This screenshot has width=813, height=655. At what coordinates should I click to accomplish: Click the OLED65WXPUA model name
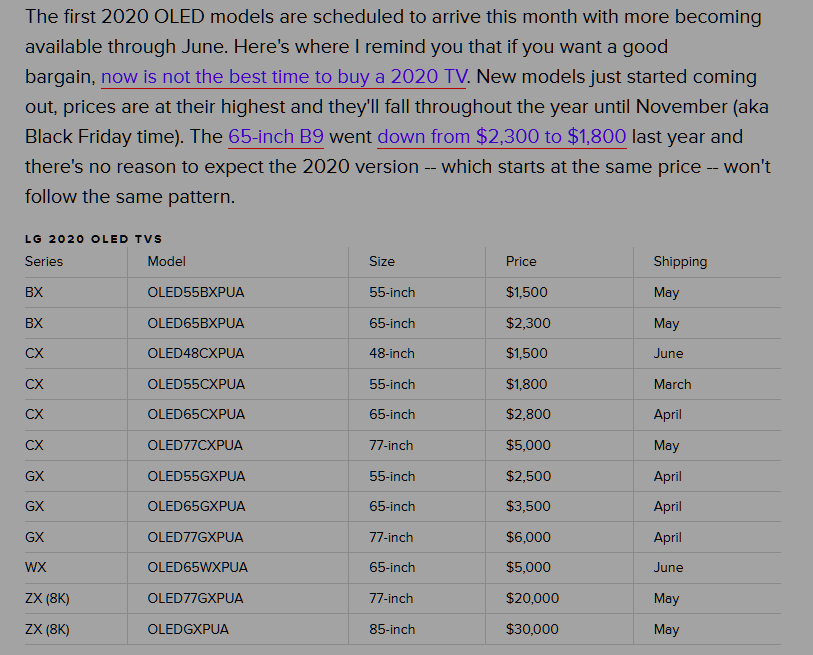197,567
